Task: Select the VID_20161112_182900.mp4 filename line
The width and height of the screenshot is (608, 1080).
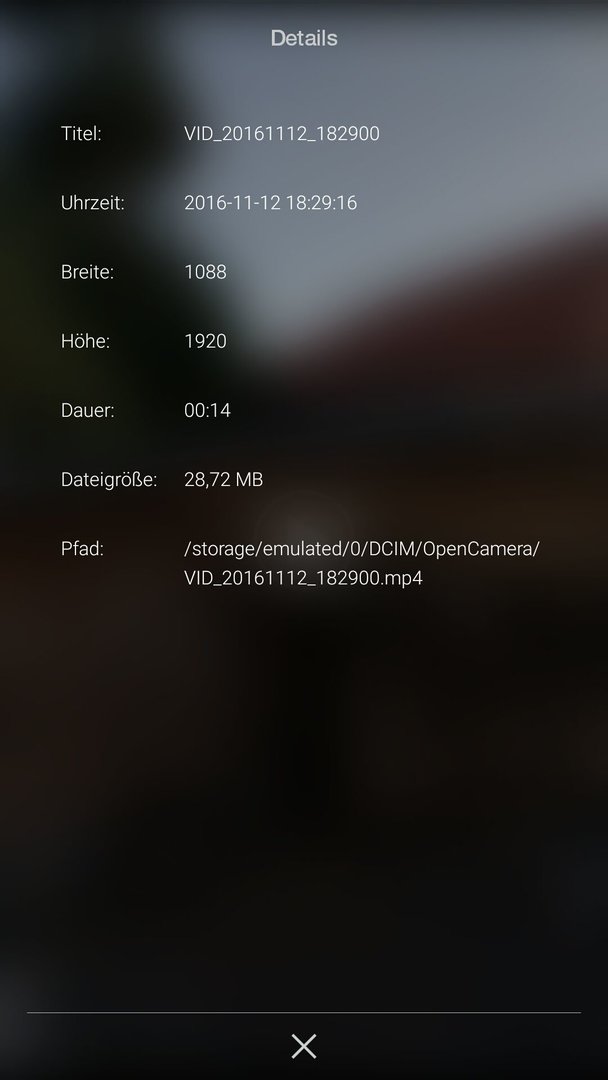Action: pos(304,578)
